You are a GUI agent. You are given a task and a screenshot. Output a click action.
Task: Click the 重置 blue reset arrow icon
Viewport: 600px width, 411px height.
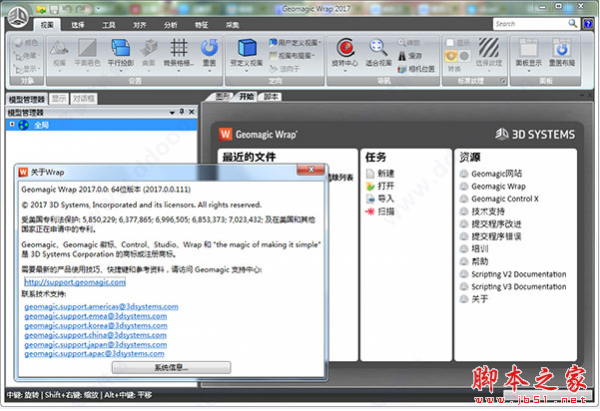pyautogui.click(x=209, y=48)
